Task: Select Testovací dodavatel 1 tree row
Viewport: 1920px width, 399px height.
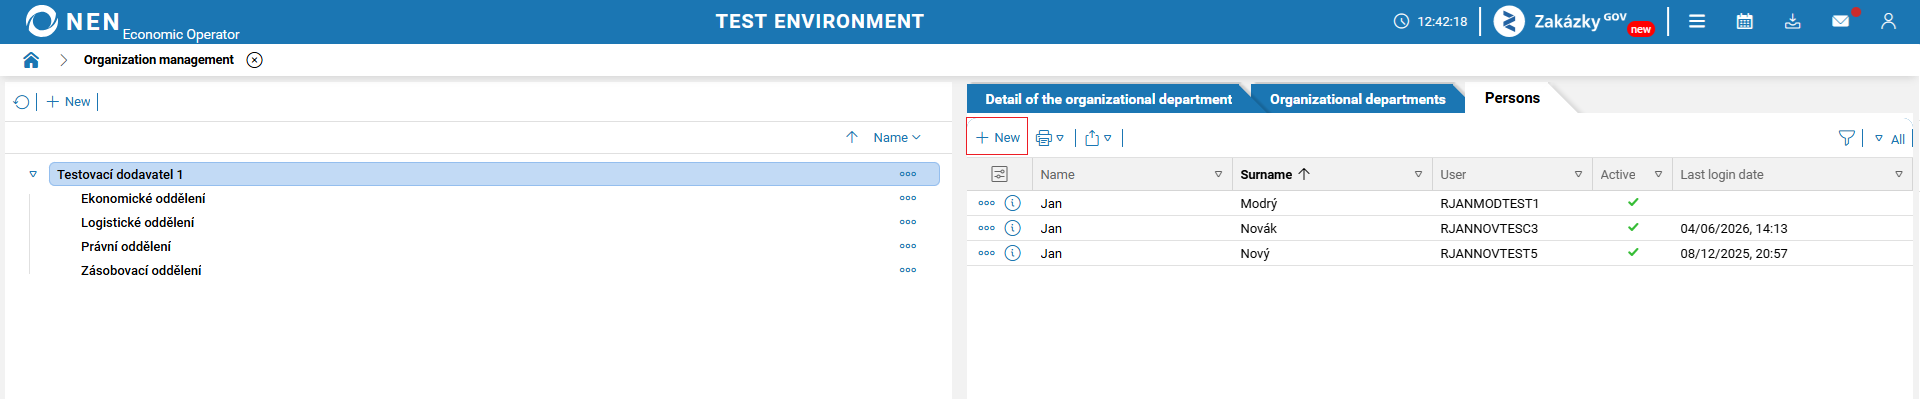Action: (x=494, y=174)
